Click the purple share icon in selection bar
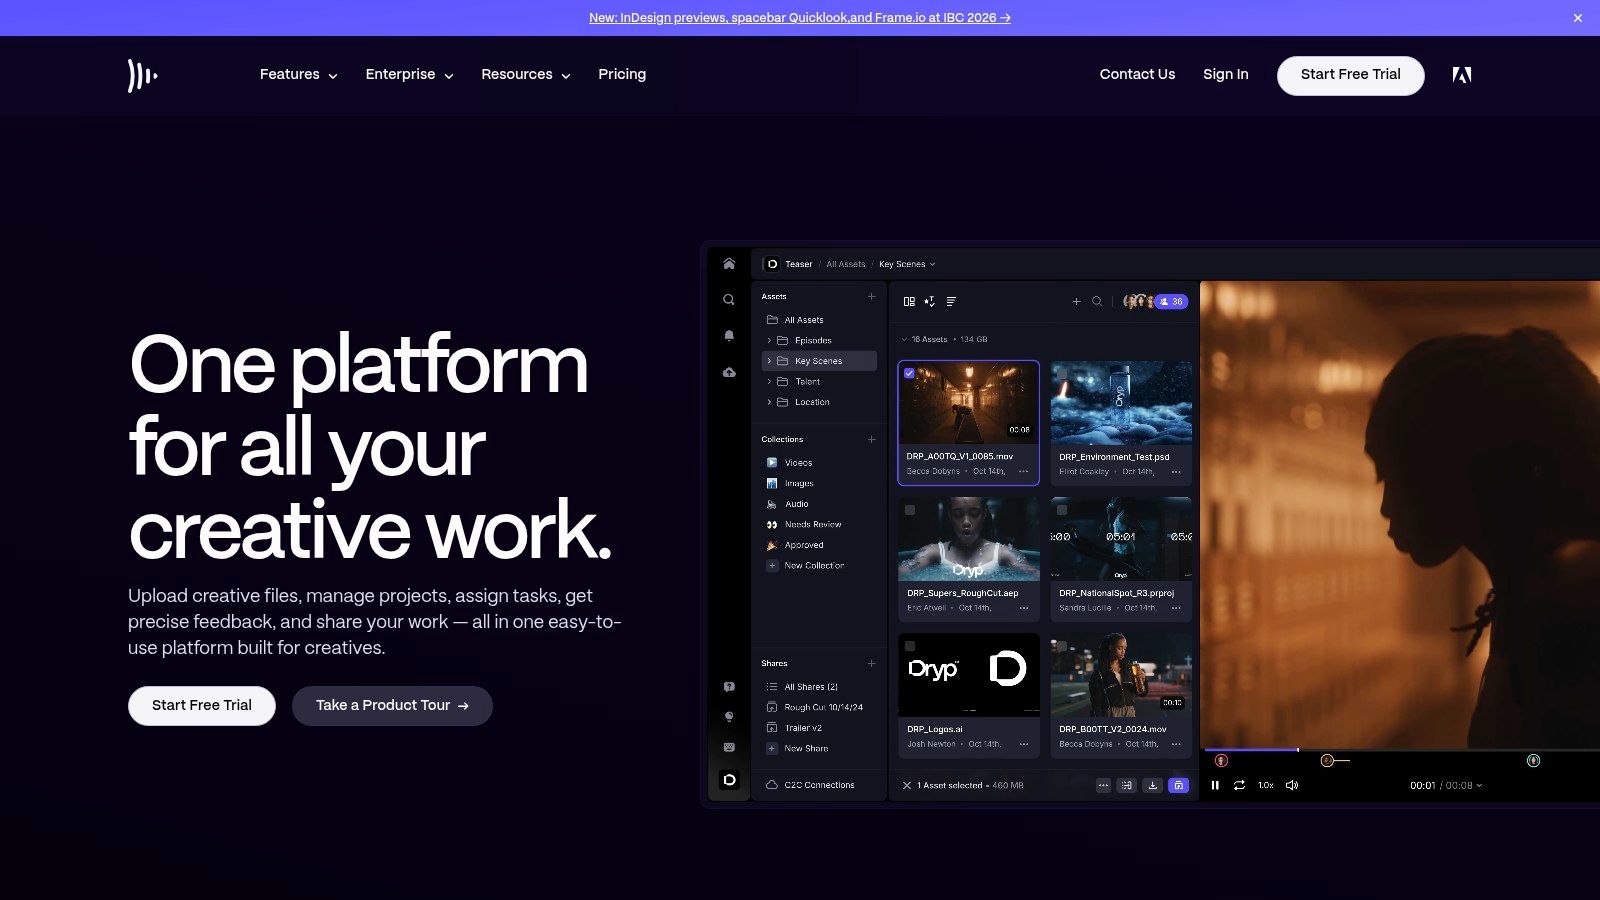This screenshot has height=900, width=1600. click(x=1179, y=785)
